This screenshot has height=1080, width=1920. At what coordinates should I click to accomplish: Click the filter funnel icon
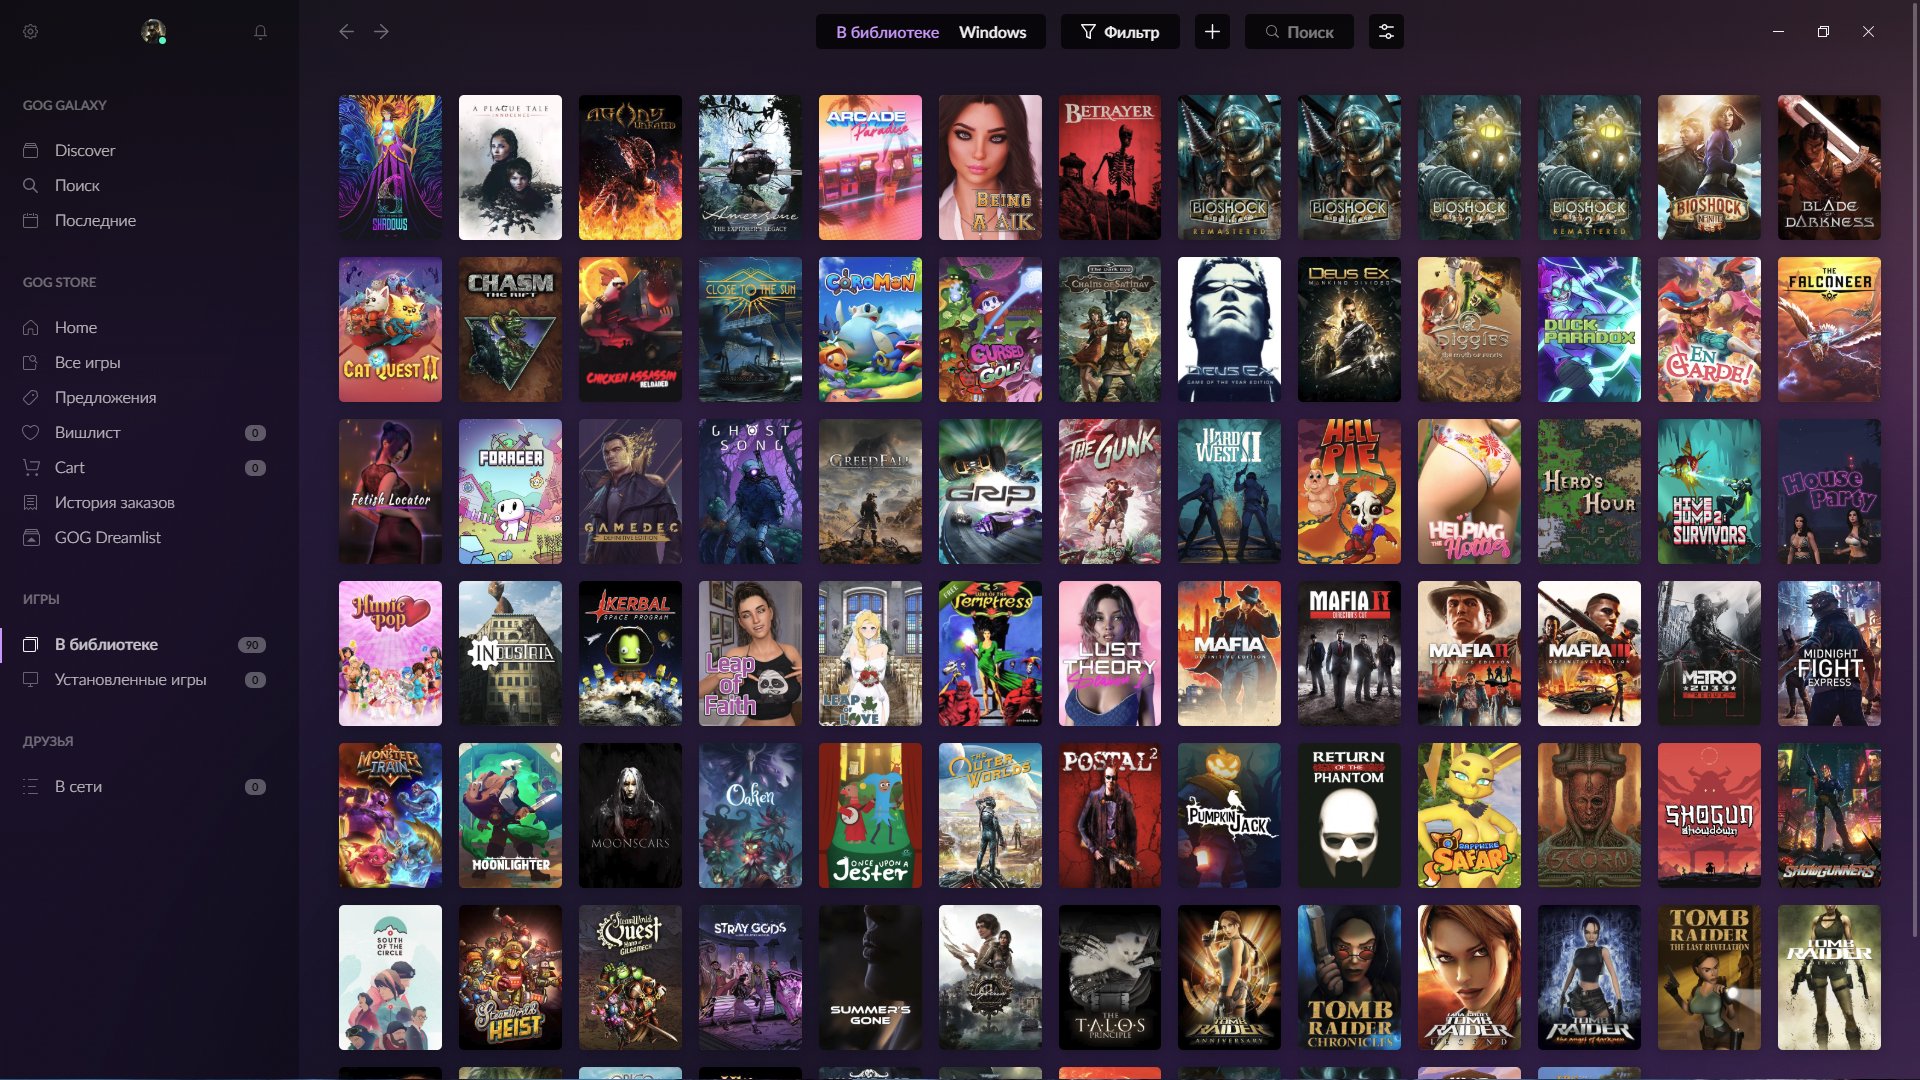pos(1089,32)
